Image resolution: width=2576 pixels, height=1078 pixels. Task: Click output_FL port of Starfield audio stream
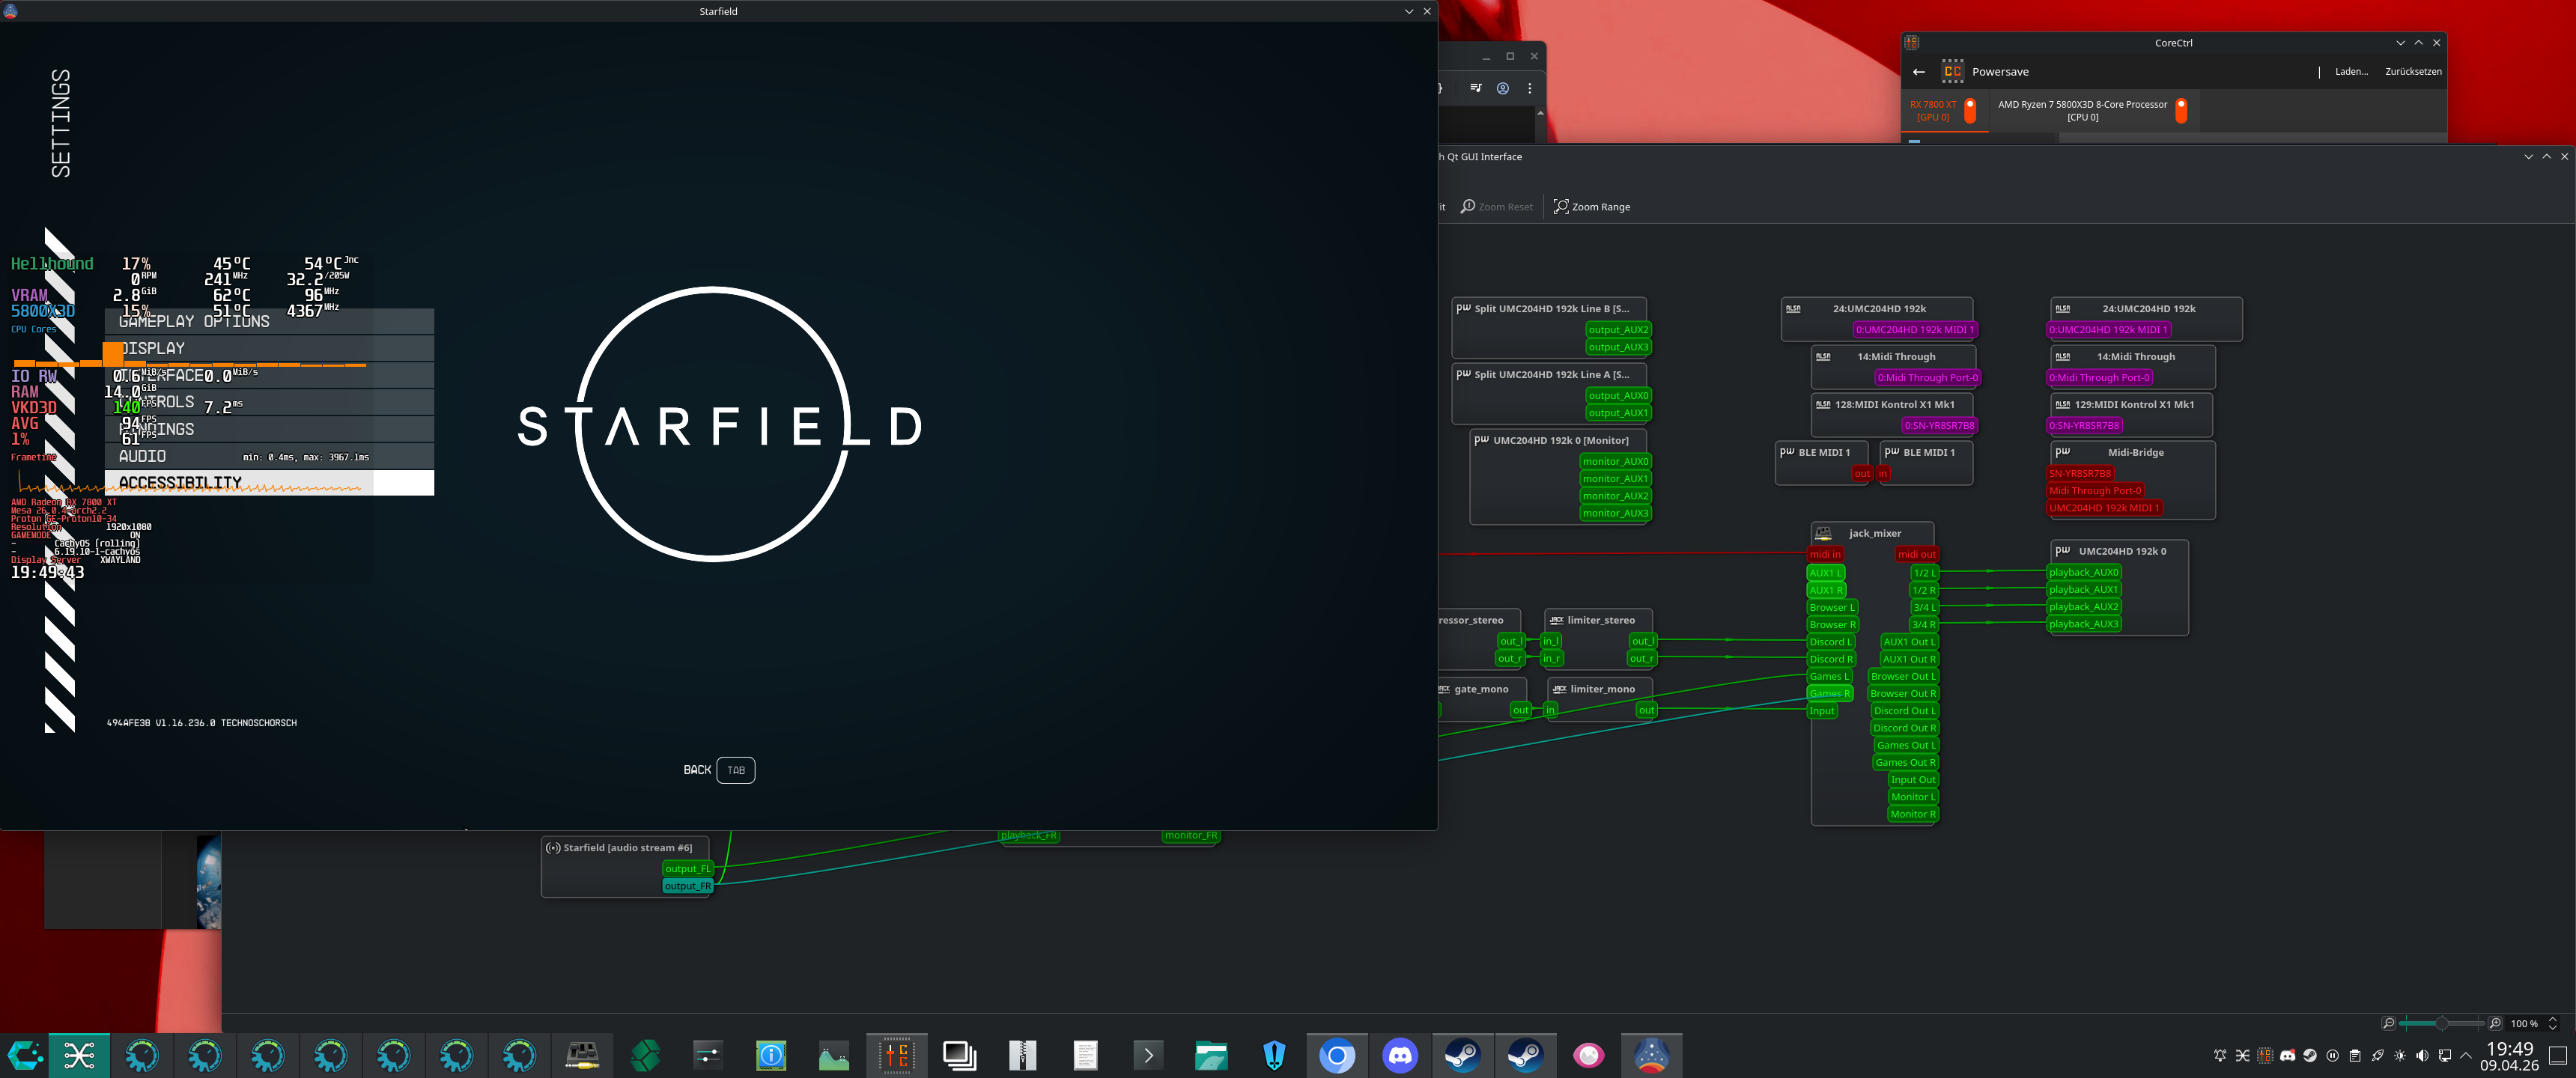coord(688,869)
